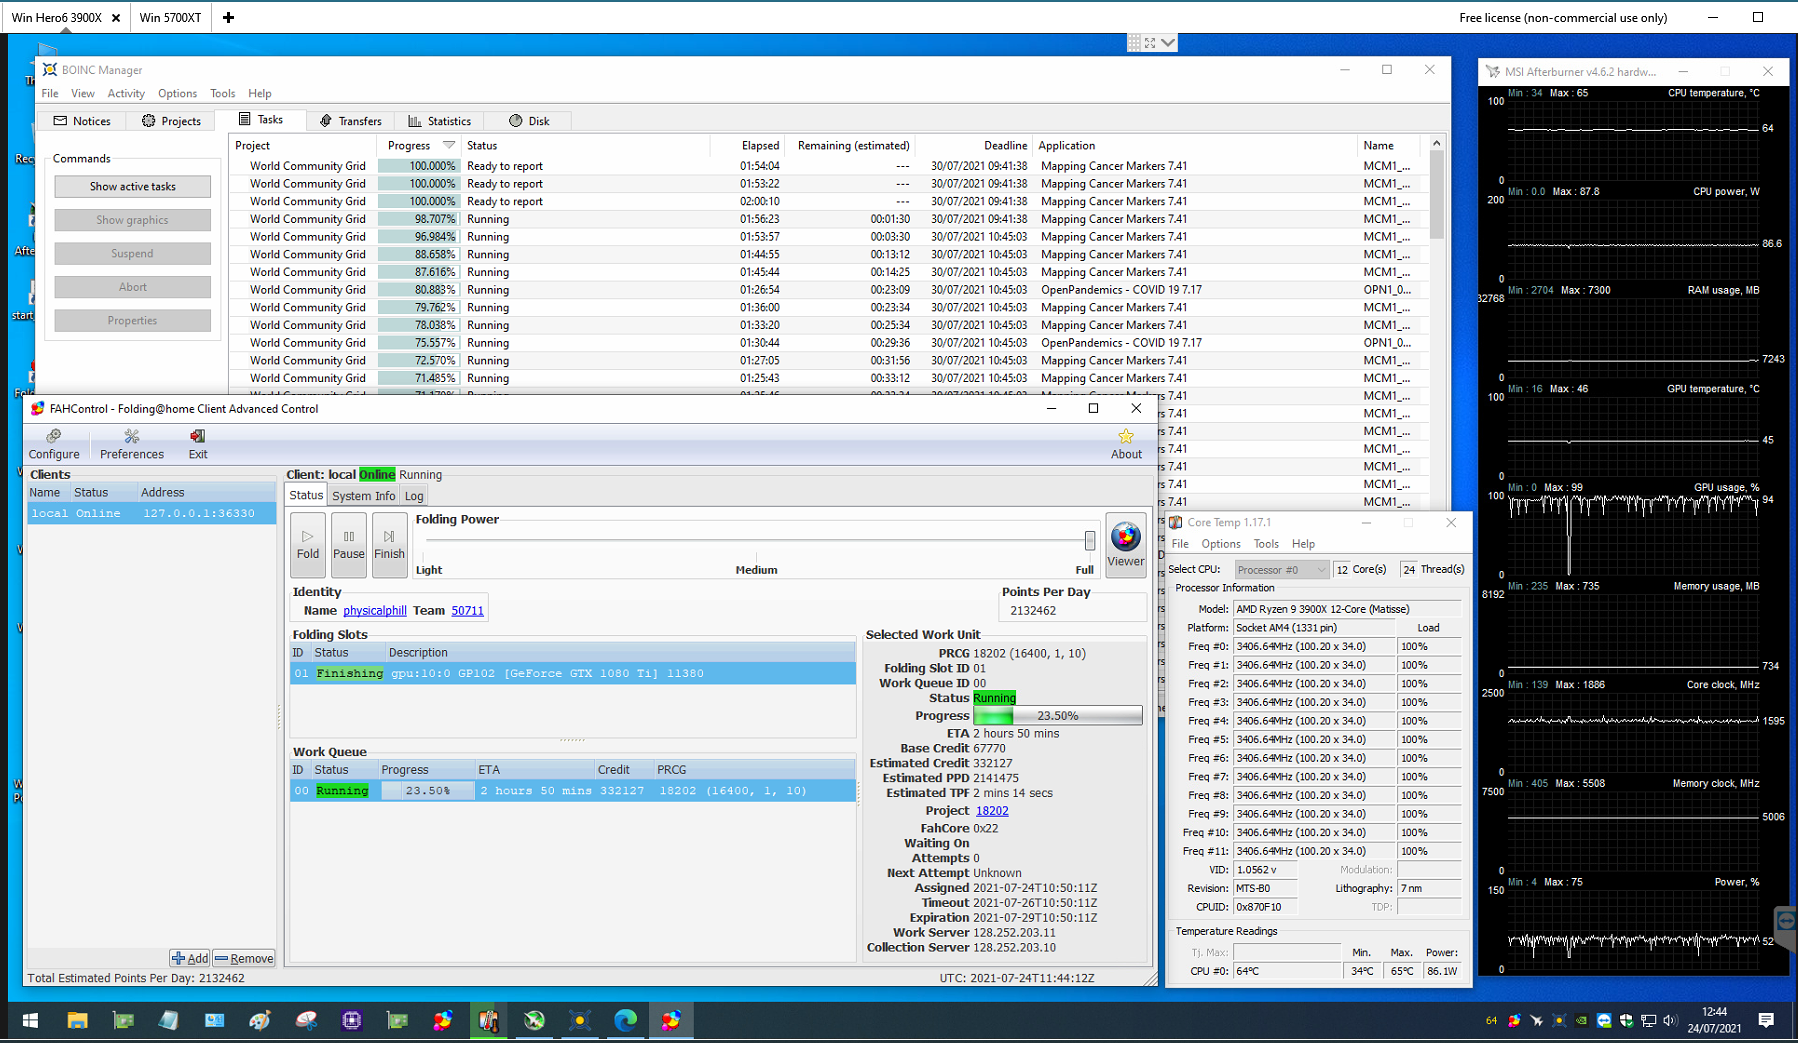Image resolution: width=1798 pixels, height=1043 pixels.
Task: Open the active Folding@home taskbar icon
Action: (671, 1020)
